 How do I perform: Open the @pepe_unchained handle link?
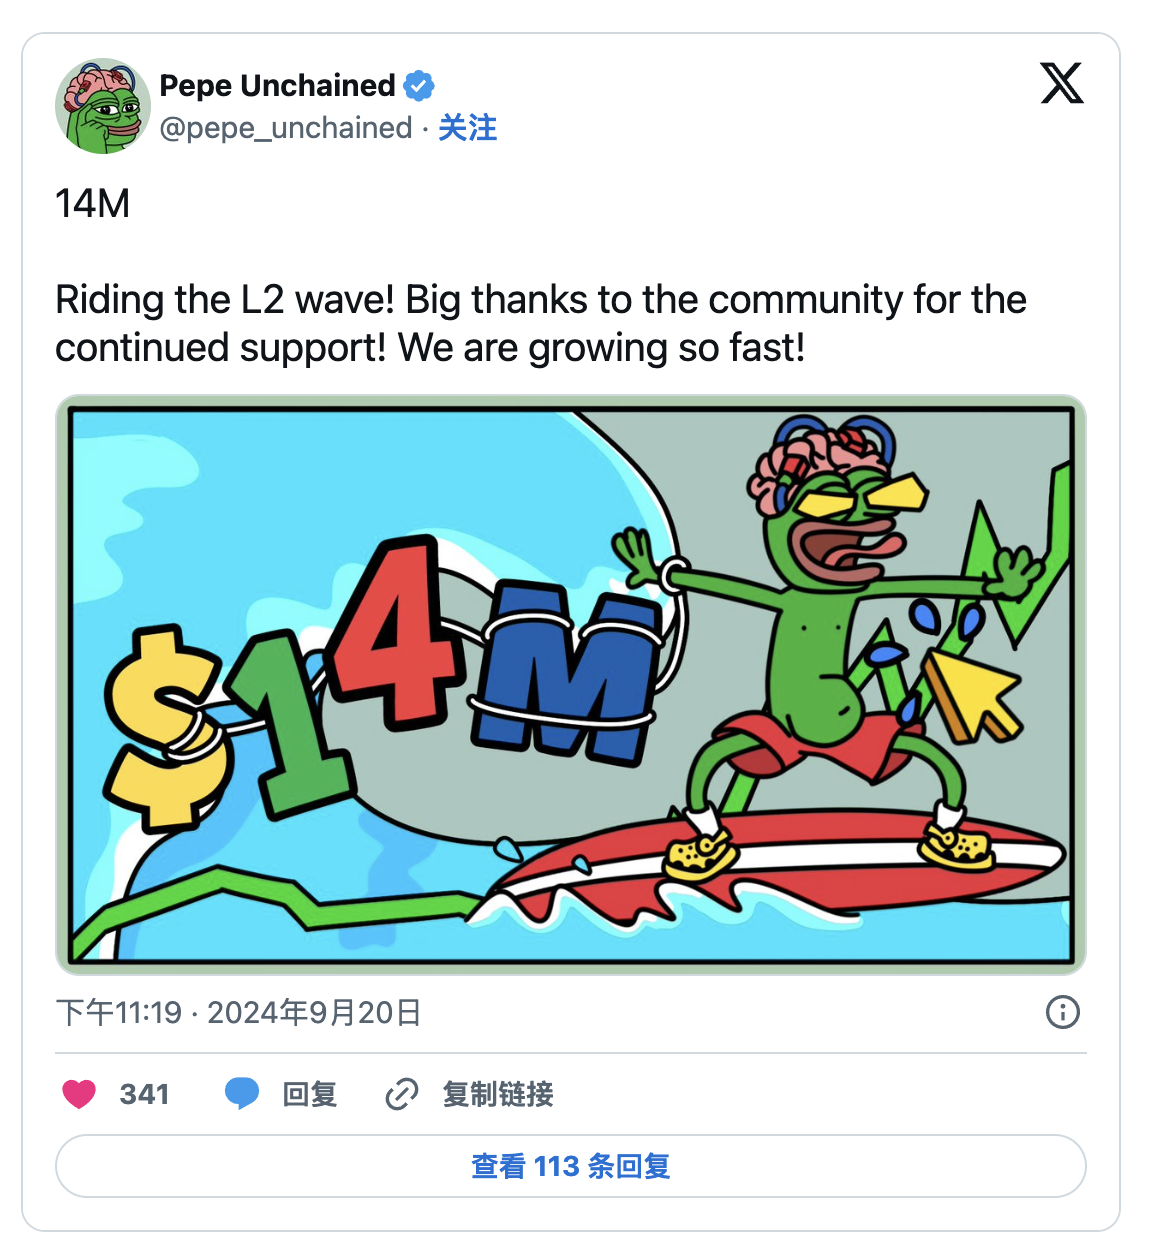click(286, 128)
